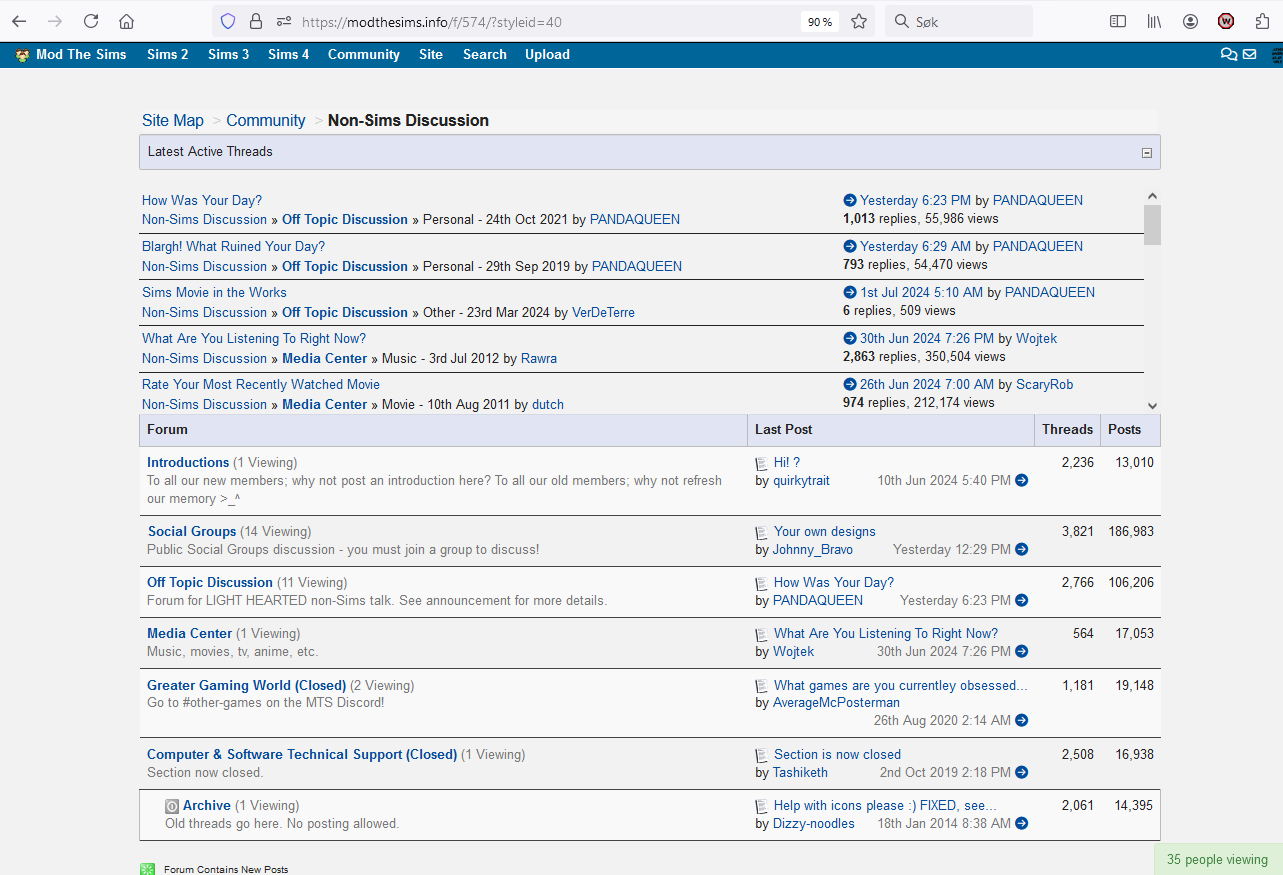
Task: Open the Community menu
Action: click(x=363, y=55)
